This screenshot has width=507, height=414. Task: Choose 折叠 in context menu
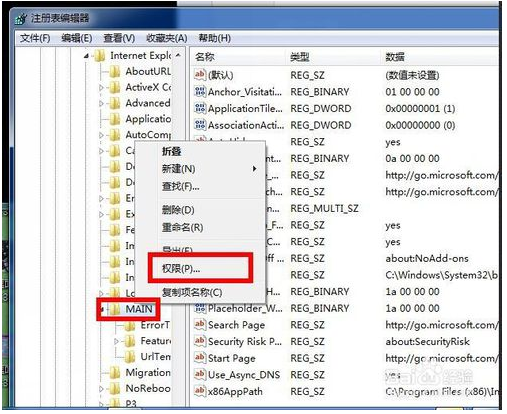click(171, 151)
